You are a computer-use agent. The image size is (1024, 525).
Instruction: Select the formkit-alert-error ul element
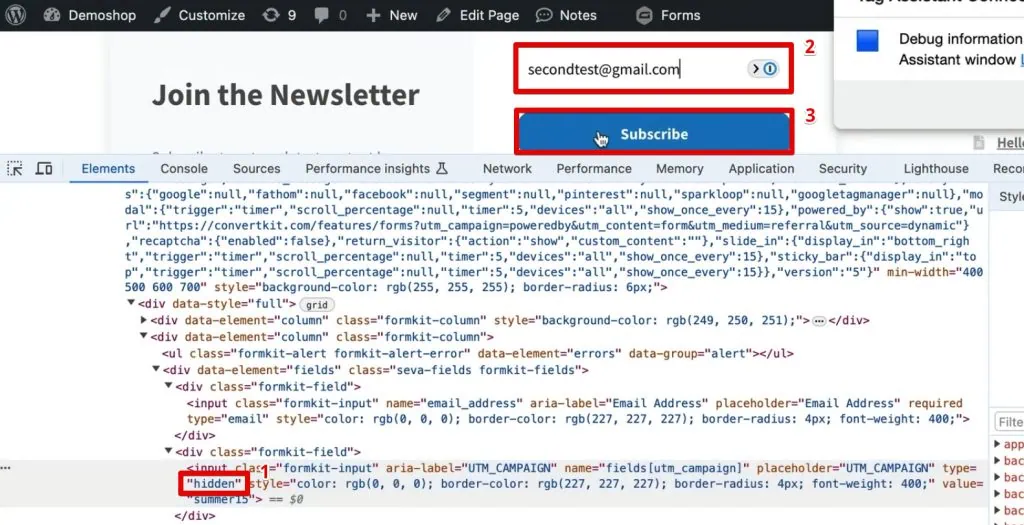(477, 353)
